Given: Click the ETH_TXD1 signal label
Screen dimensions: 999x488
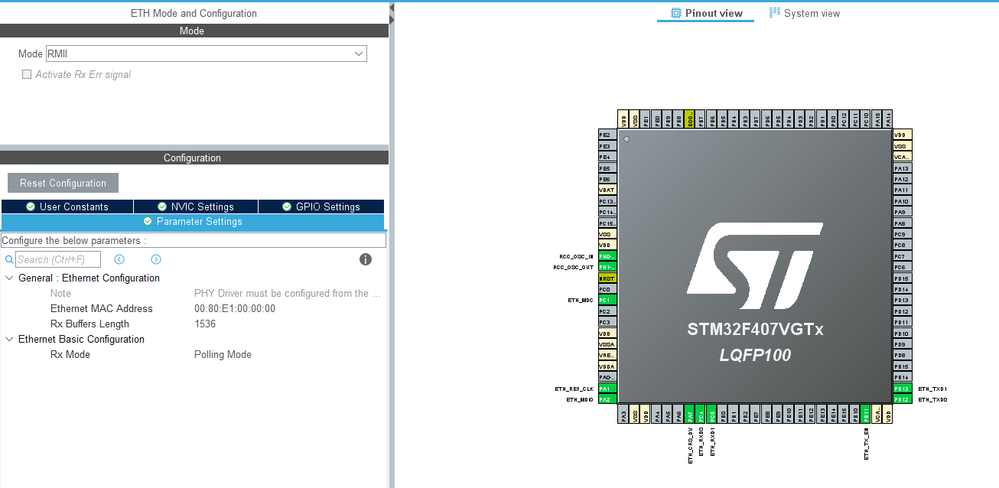Looking at the screenshot, I should [x=933, y=389].
